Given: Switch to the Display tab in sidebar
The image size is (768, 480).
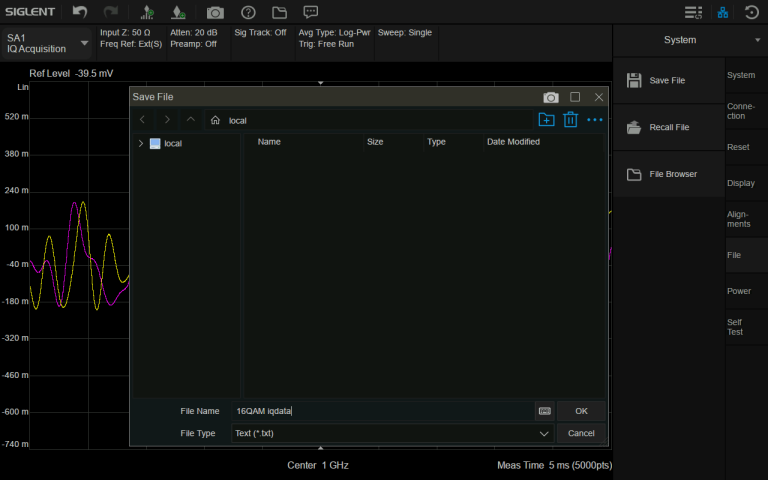Looking at the screenshot, I should (x=741, y=183).
